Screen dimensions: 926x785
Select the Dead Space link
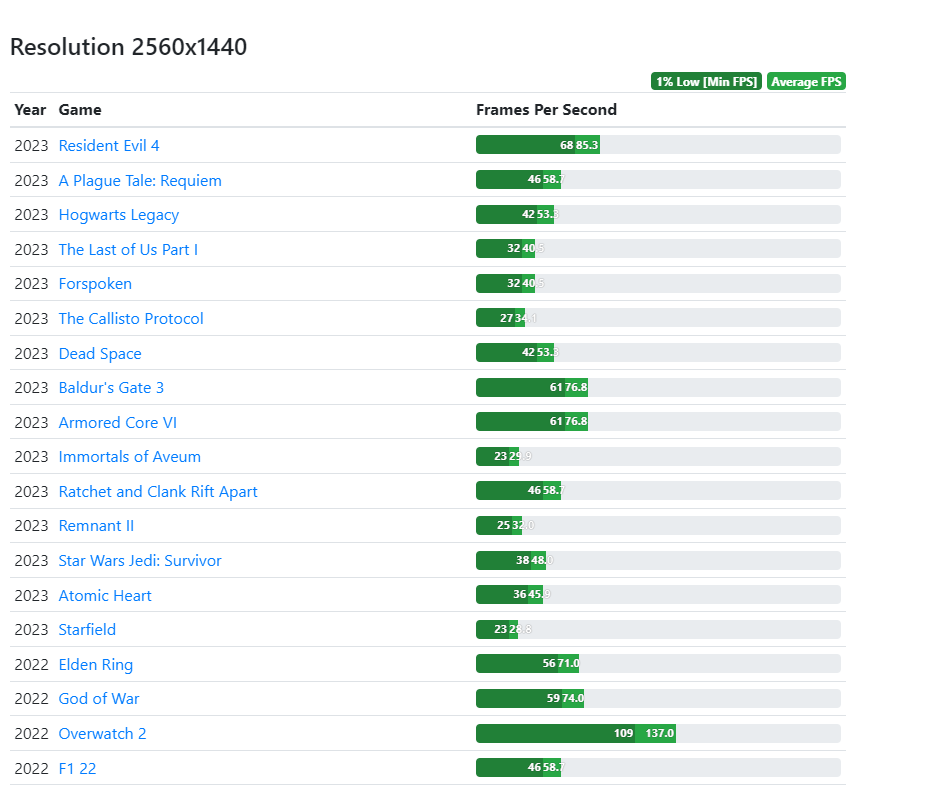pyautogui.click(x=100, y=353)
